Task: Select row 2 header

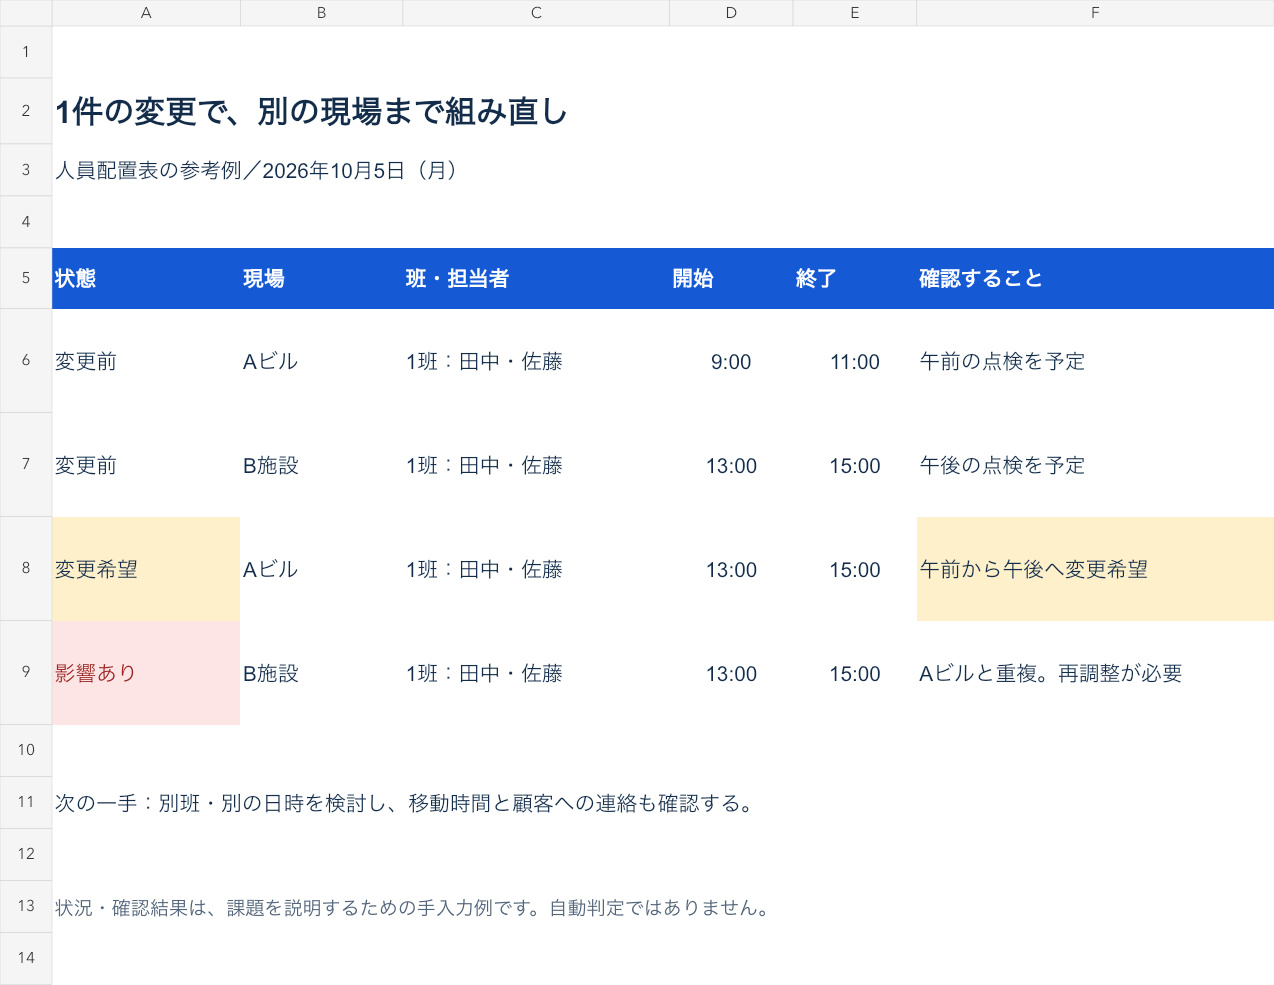Action: pyautogui.click(x=26, y=111)
